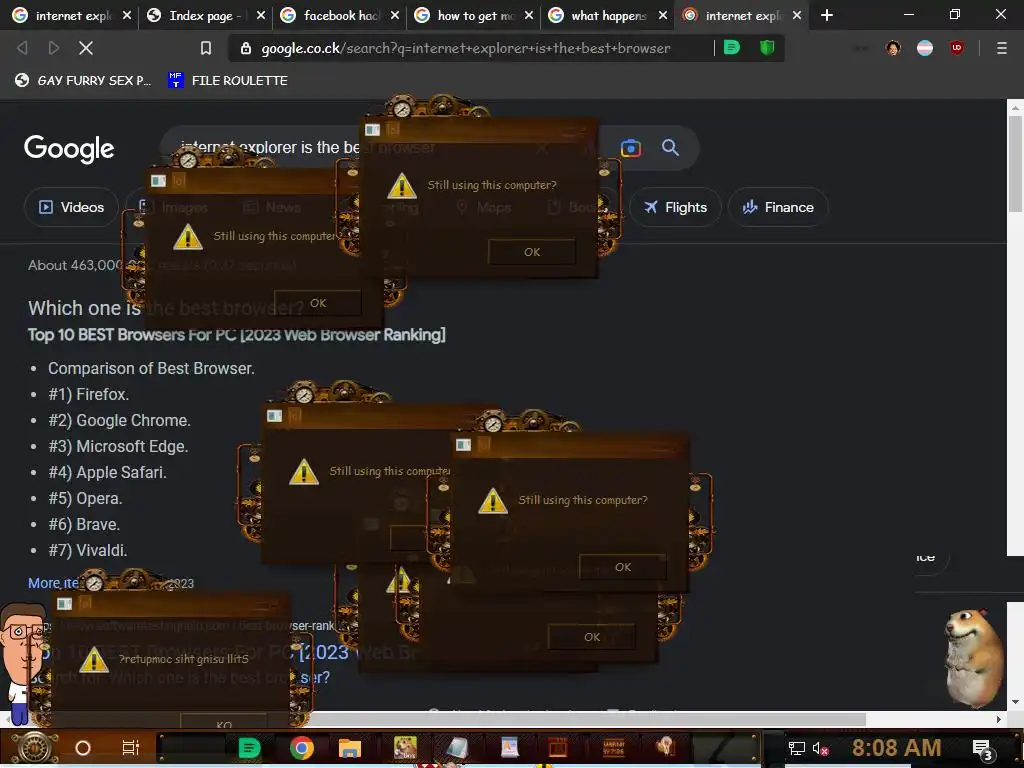Select the Videos search filter
This screenshot has width=1024, height=768.
click(x=71, y=207)
